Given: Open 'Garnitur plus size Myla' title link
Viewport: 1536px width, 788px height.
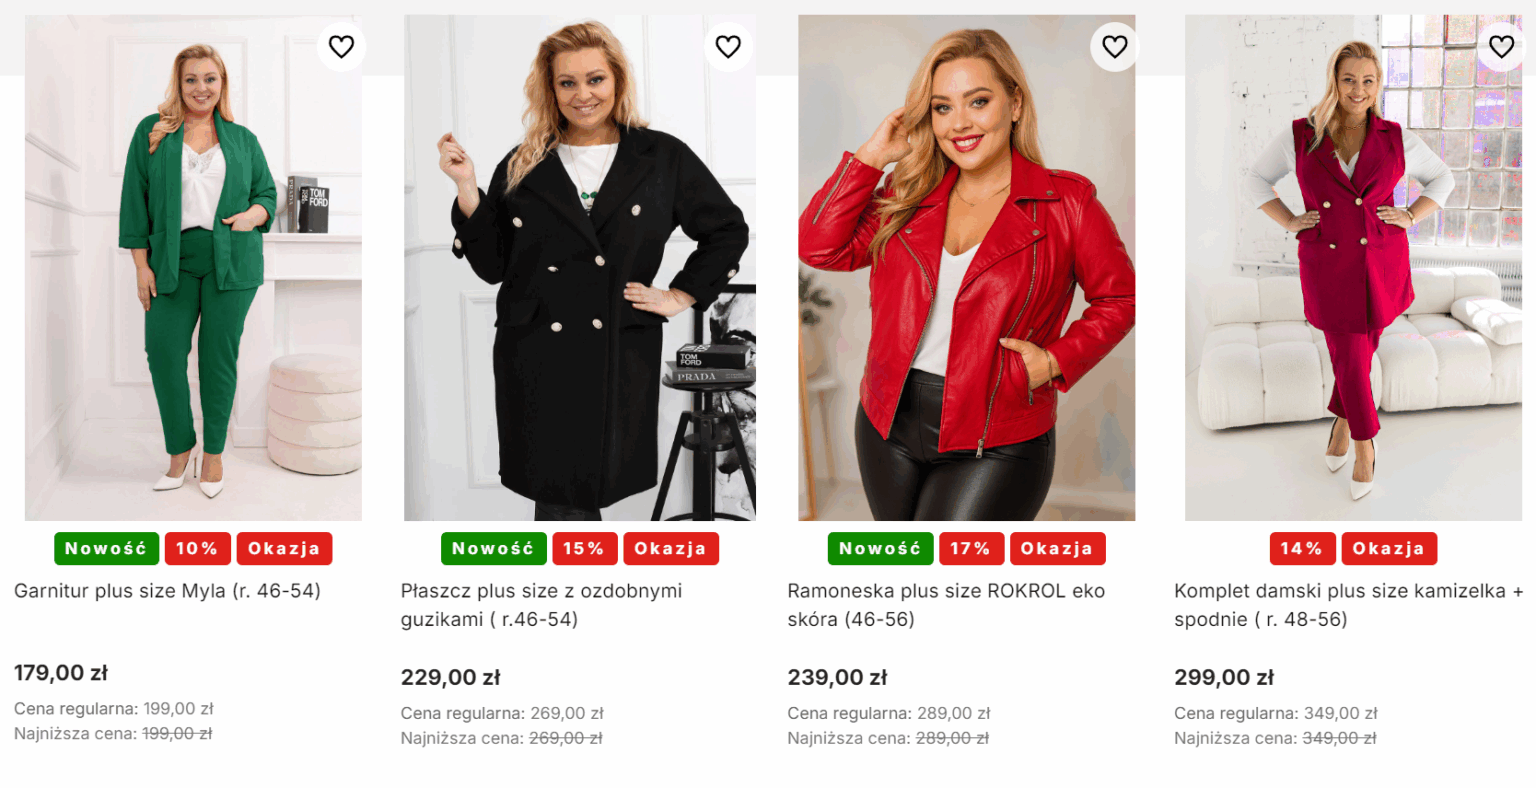Looking at the screenshot, I should (x=167, y=591).
